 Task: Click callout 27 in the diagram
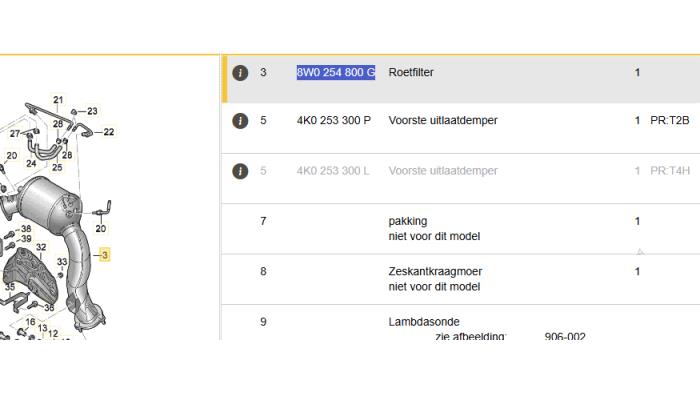[x=15, y=133]
